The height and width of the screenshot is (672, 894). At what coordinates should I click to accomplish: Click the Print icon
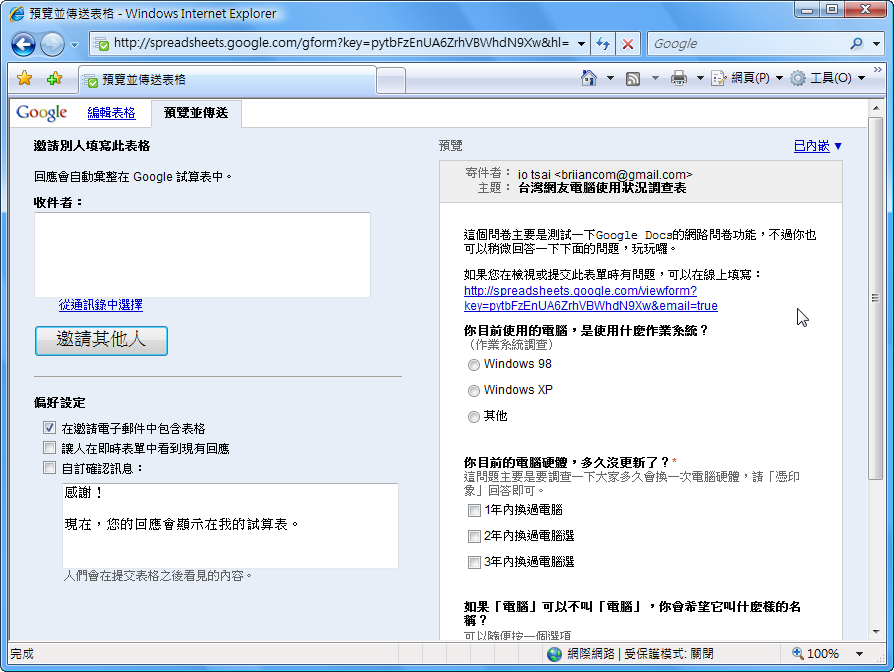pos(678,78)
